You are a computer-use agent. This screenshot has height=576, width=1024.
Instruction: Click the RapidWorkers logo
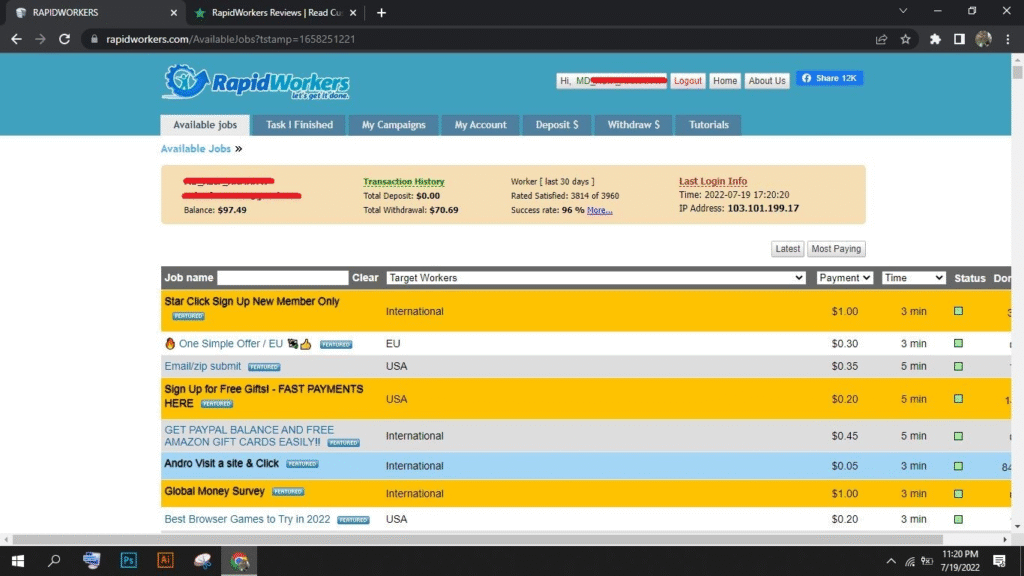255,82
